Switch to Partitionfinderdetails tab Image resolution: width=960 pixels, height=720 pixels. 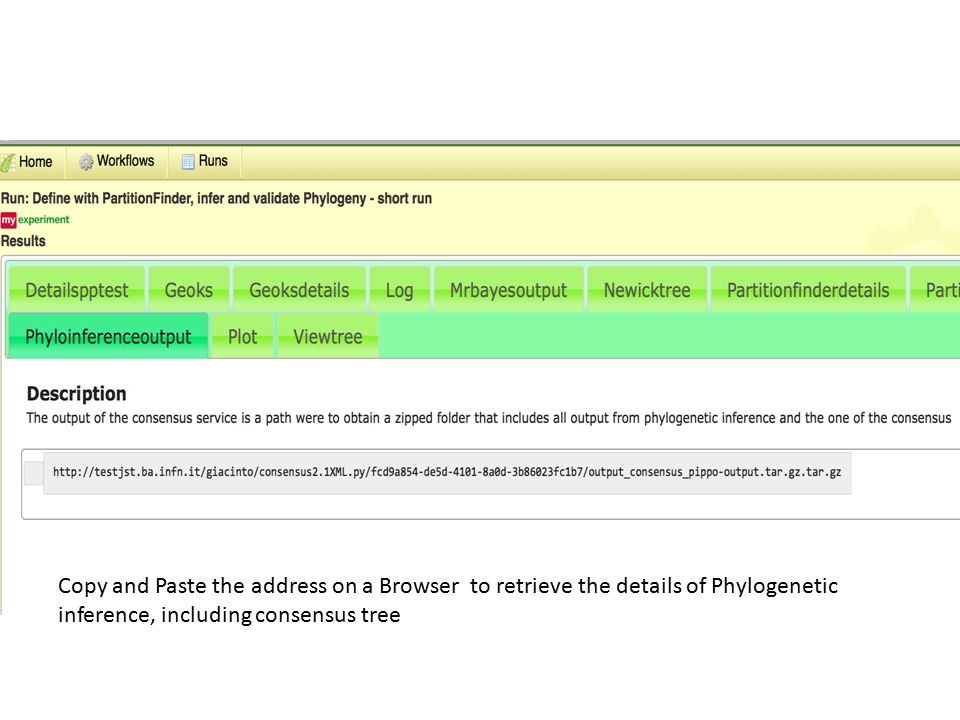click(x=808, y=290)
